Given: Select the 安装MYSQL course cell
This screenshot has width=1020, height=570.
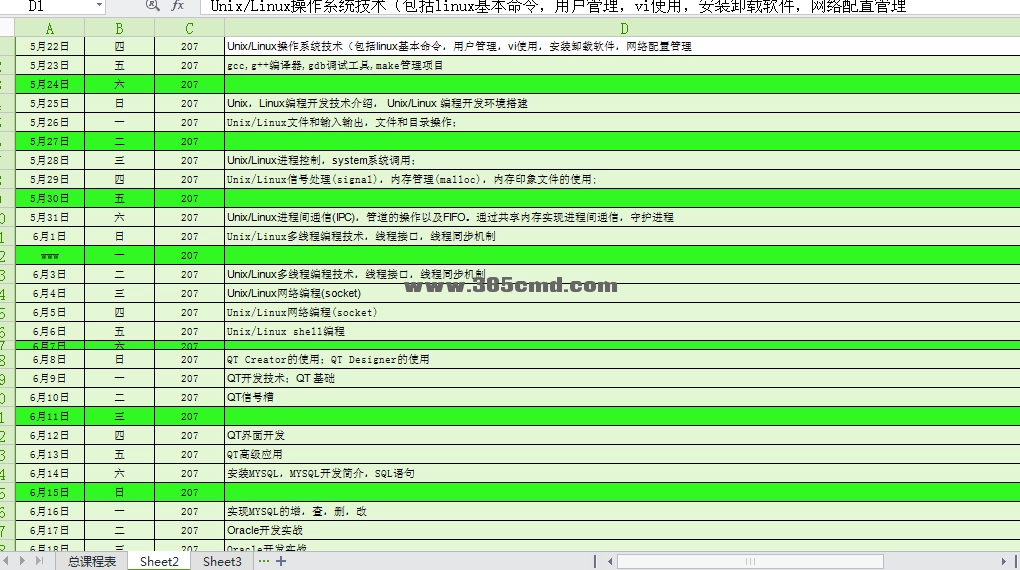Looking at the screenshot, I should [x=623, y=473].
